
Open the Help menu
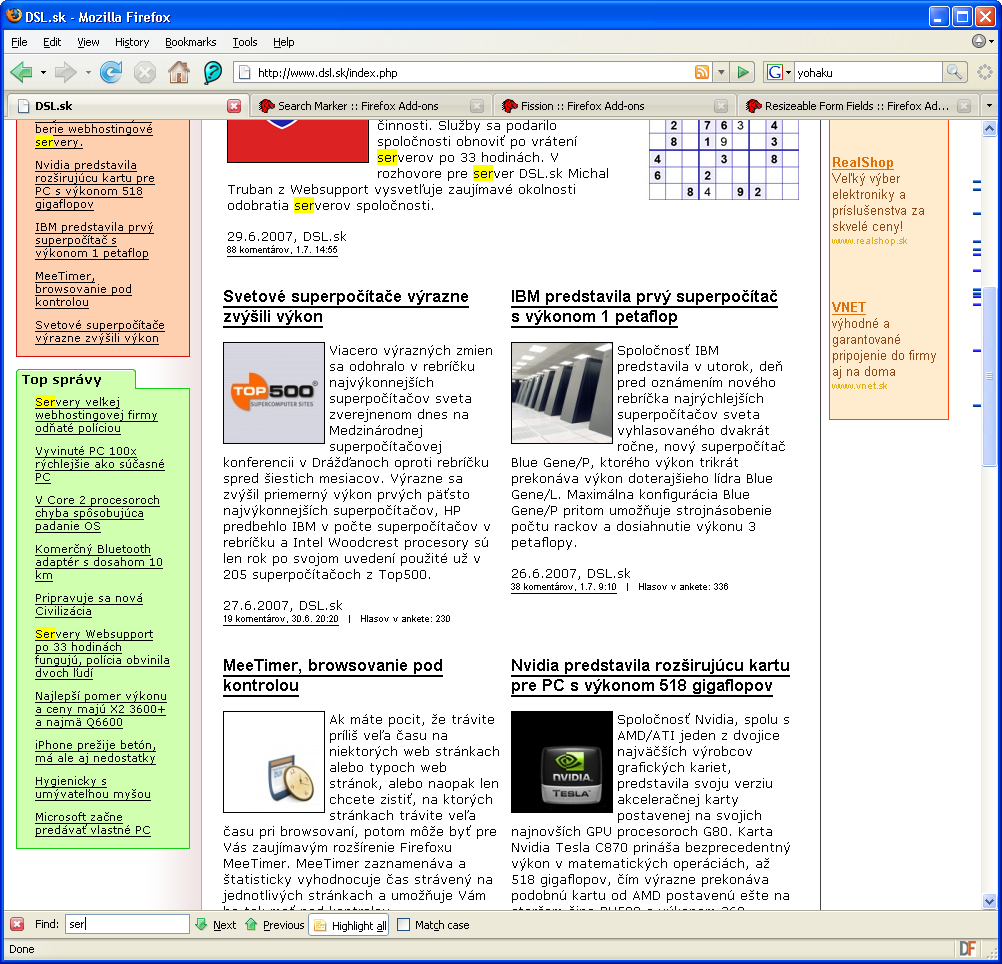point(284,42)
